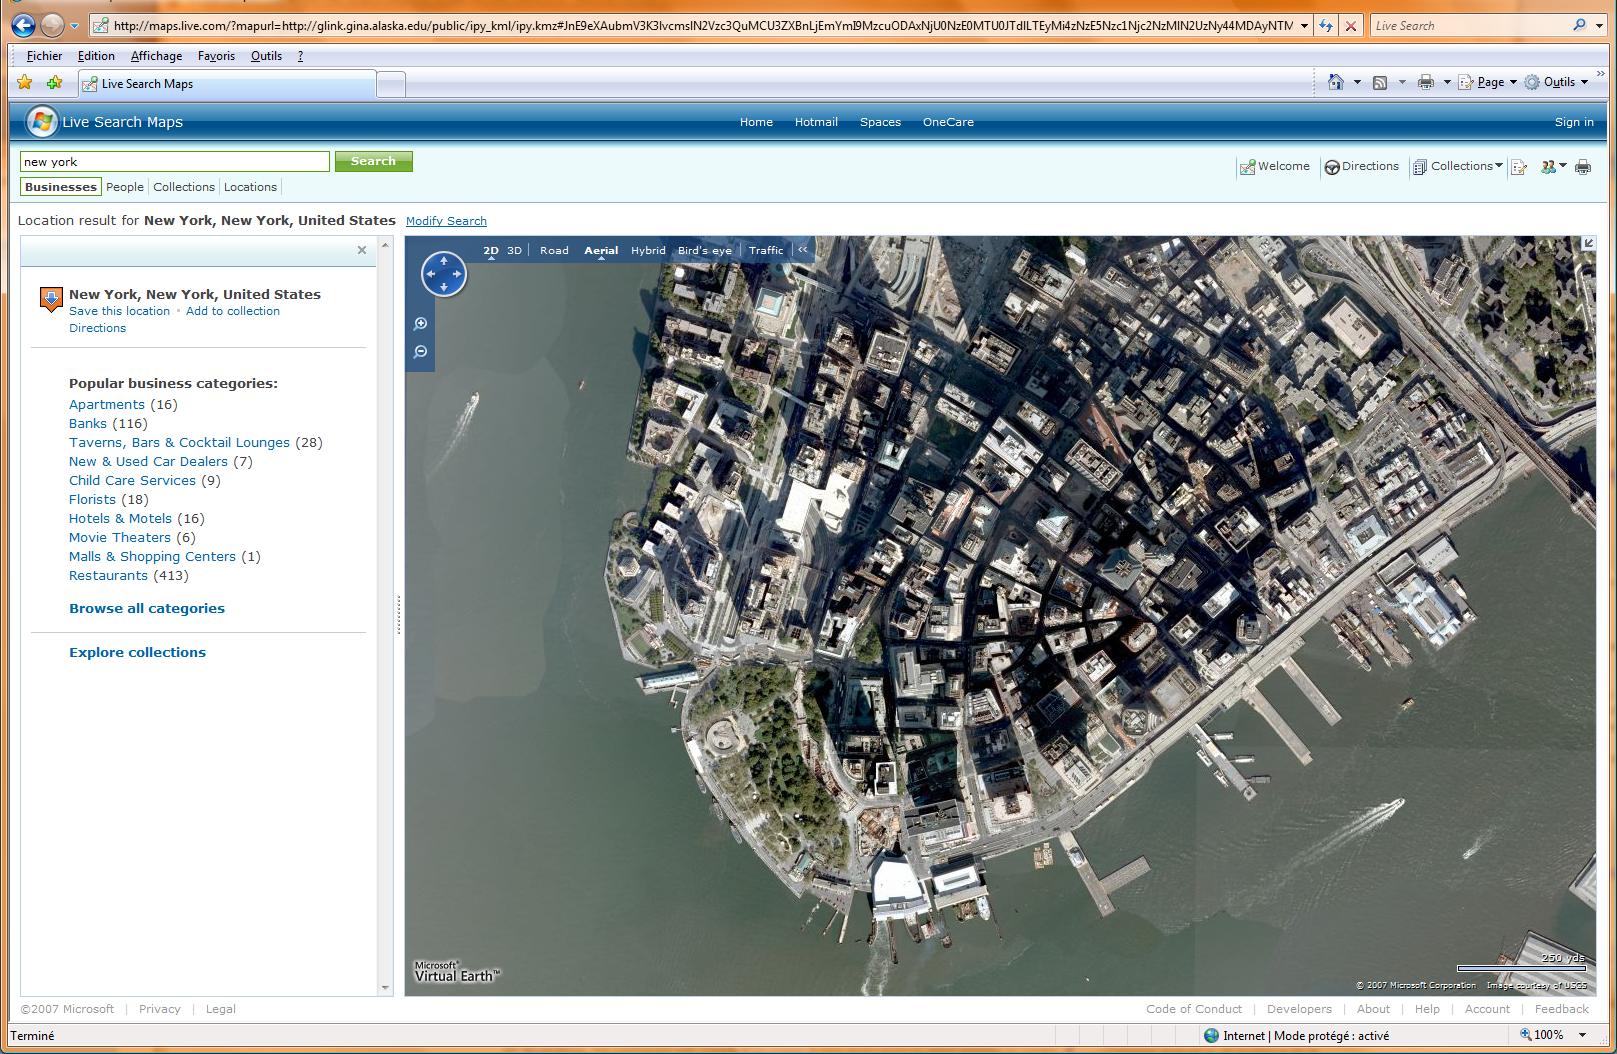Switch map to 3D mode
Screen dimensions: 1617x1054
(514, 251)
